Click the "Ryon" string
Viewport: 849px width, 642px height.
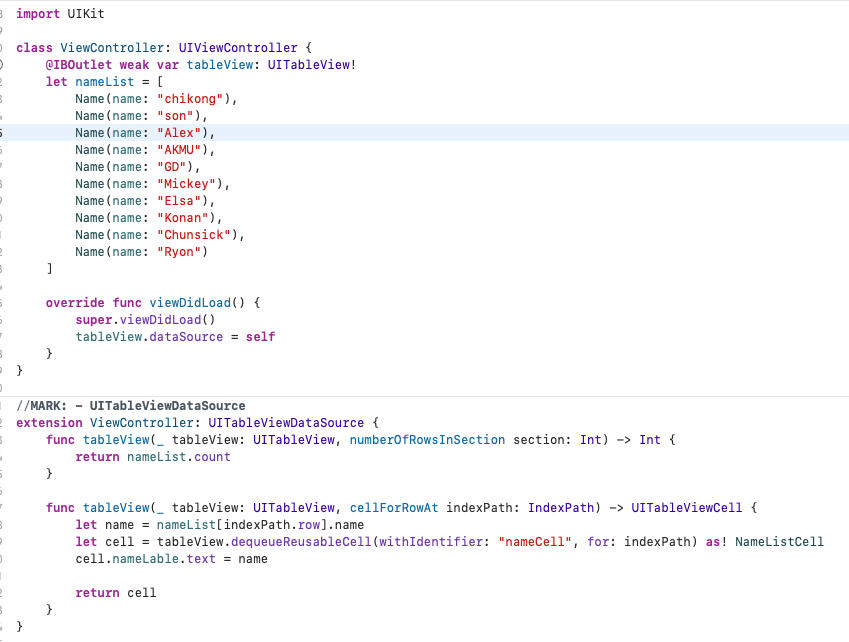(x=179, y=252)
